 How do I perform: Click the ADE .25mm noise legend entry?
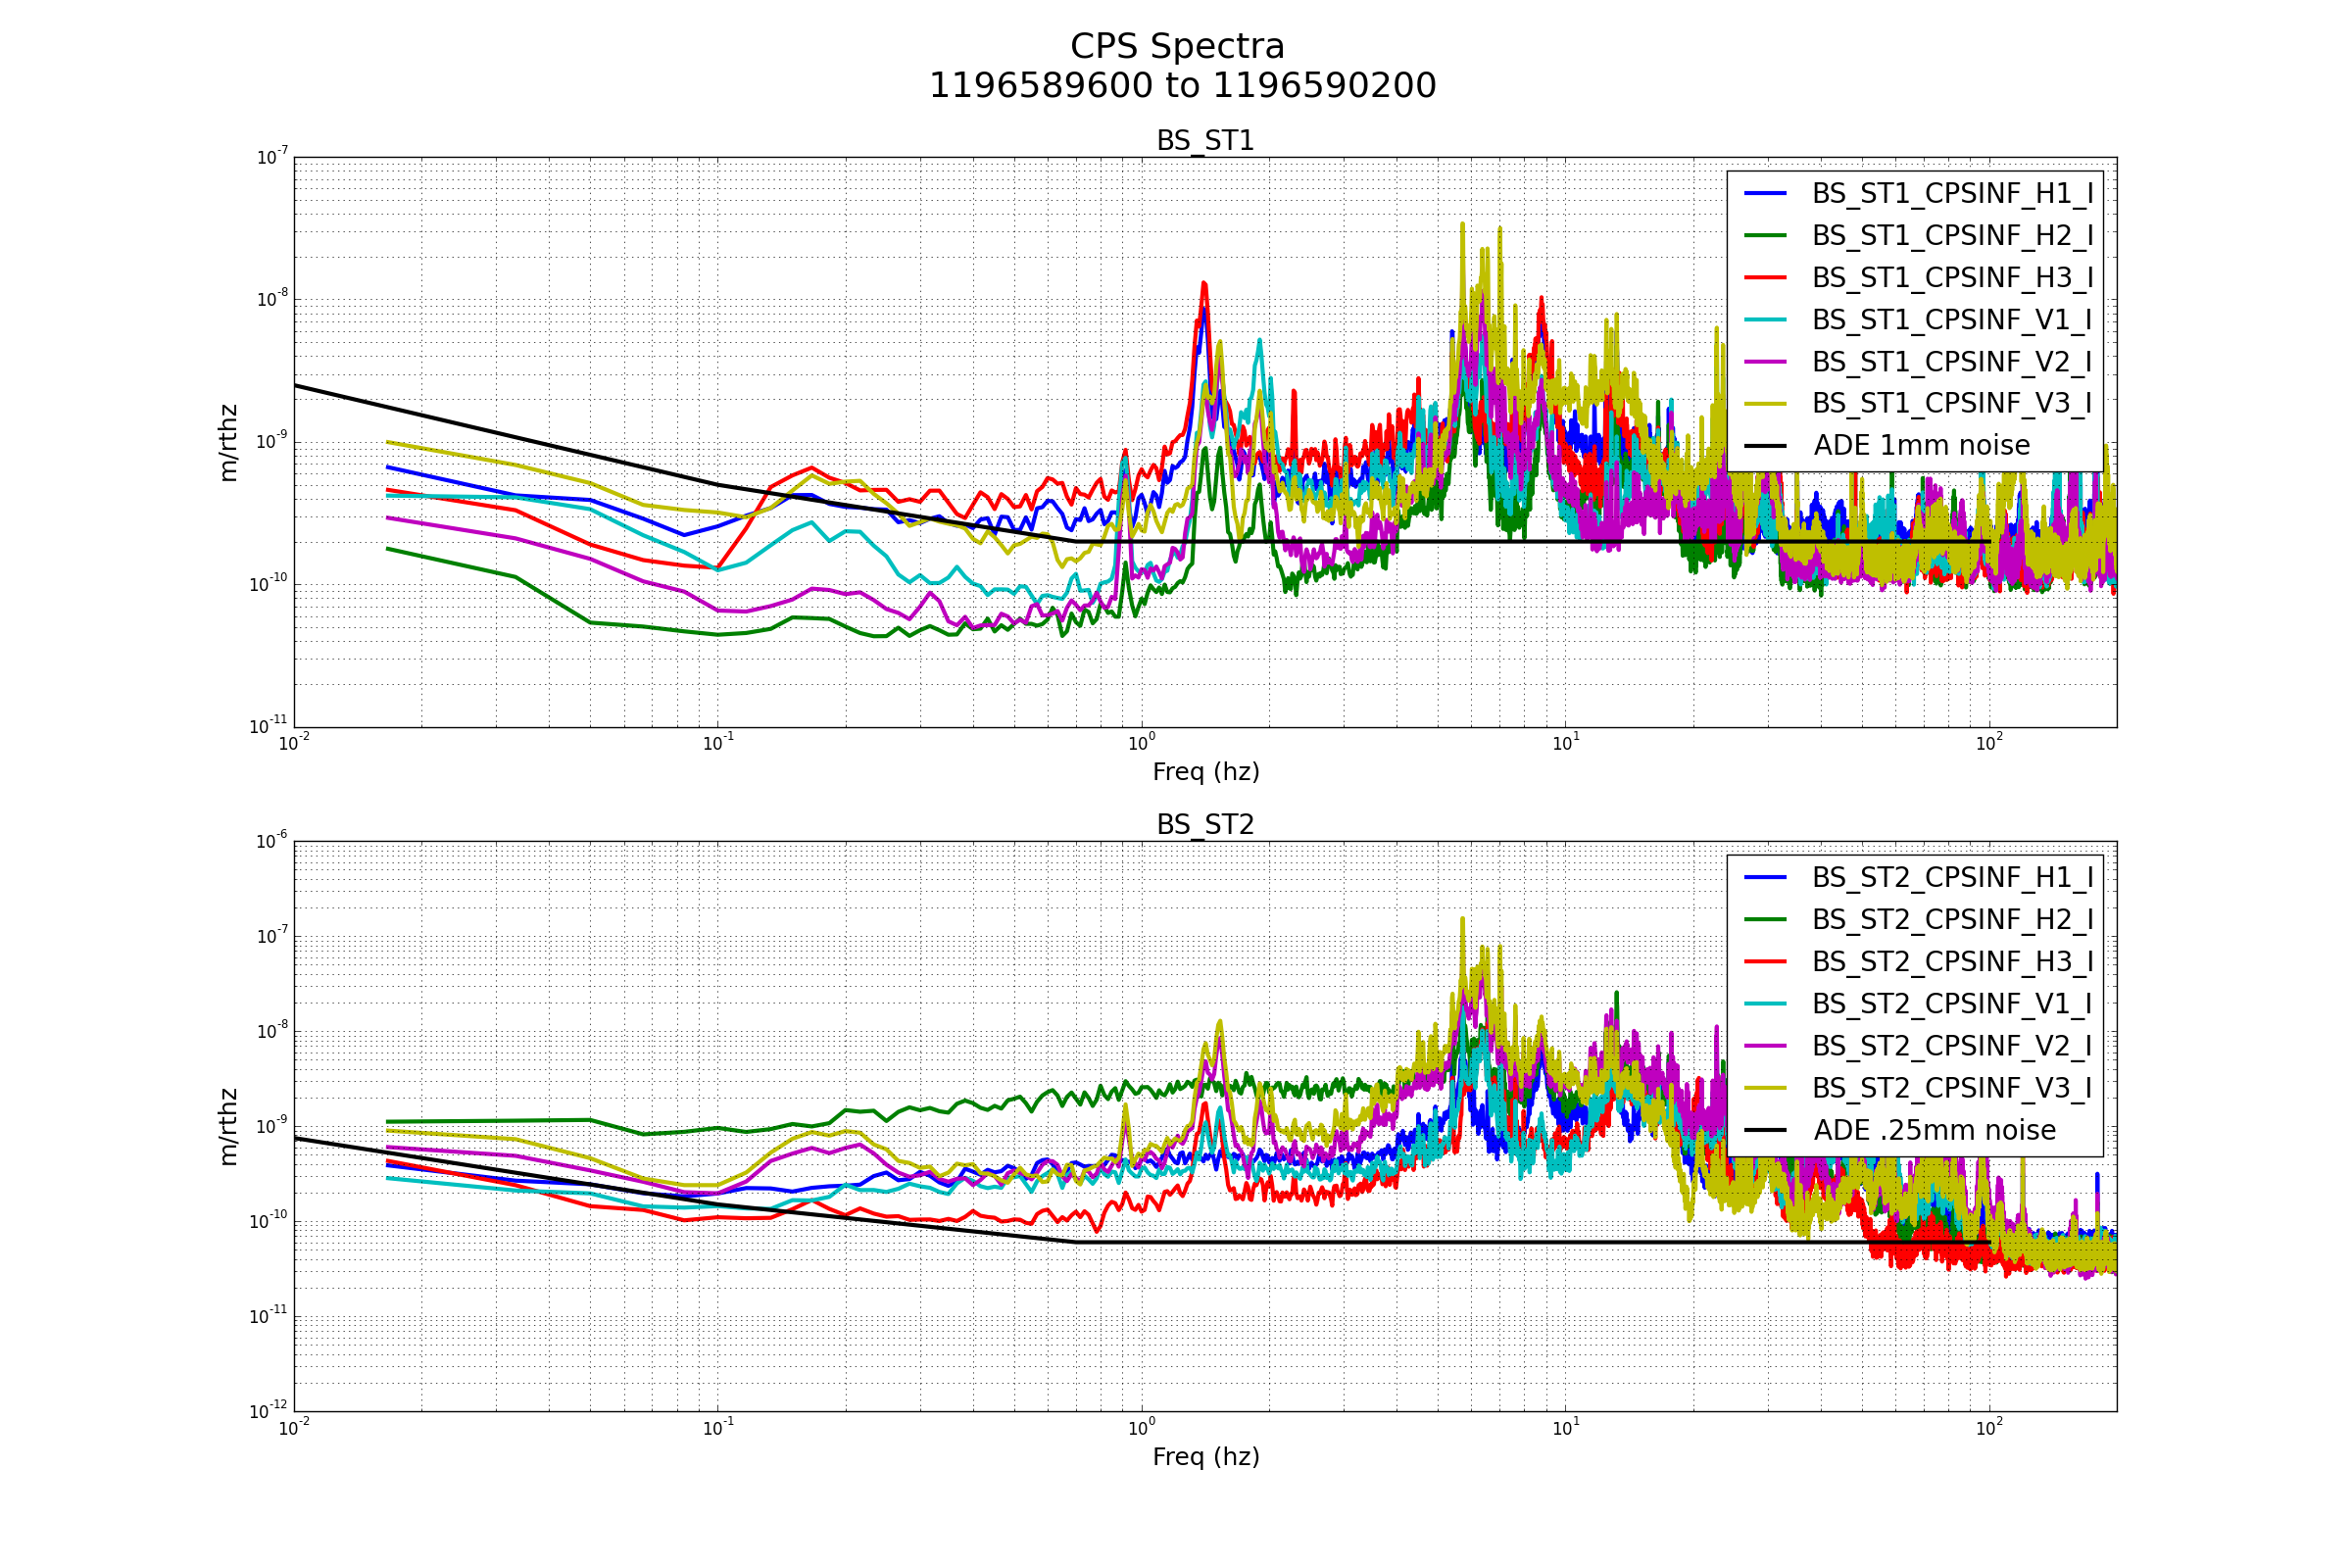coord(1934,1131)
